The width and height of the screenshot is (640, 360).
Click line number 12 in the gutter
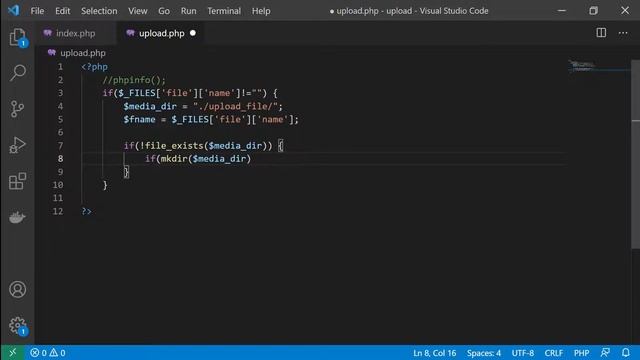click(x=58, y=211)
